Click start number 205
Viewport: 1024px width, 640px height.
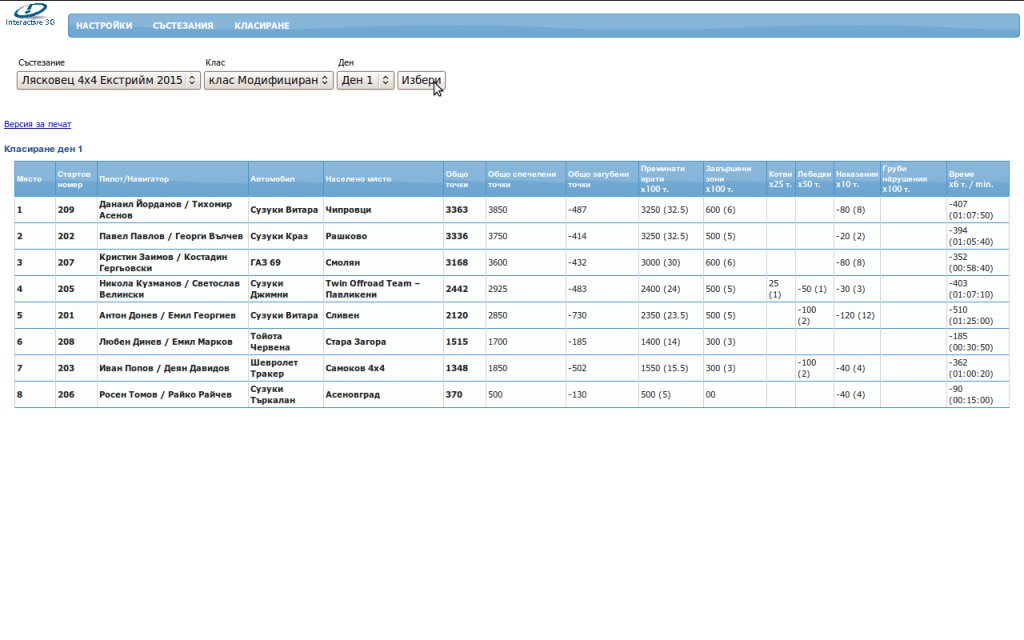coord(66,289)
